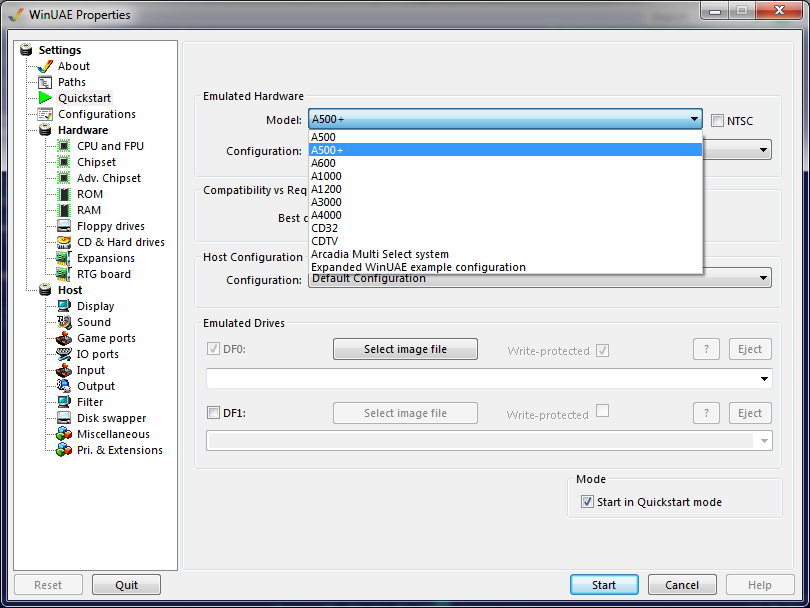Choose A600 from the model list
This screenshot has height=608, width=810.
pyautogui.click(x=505, y=163)
